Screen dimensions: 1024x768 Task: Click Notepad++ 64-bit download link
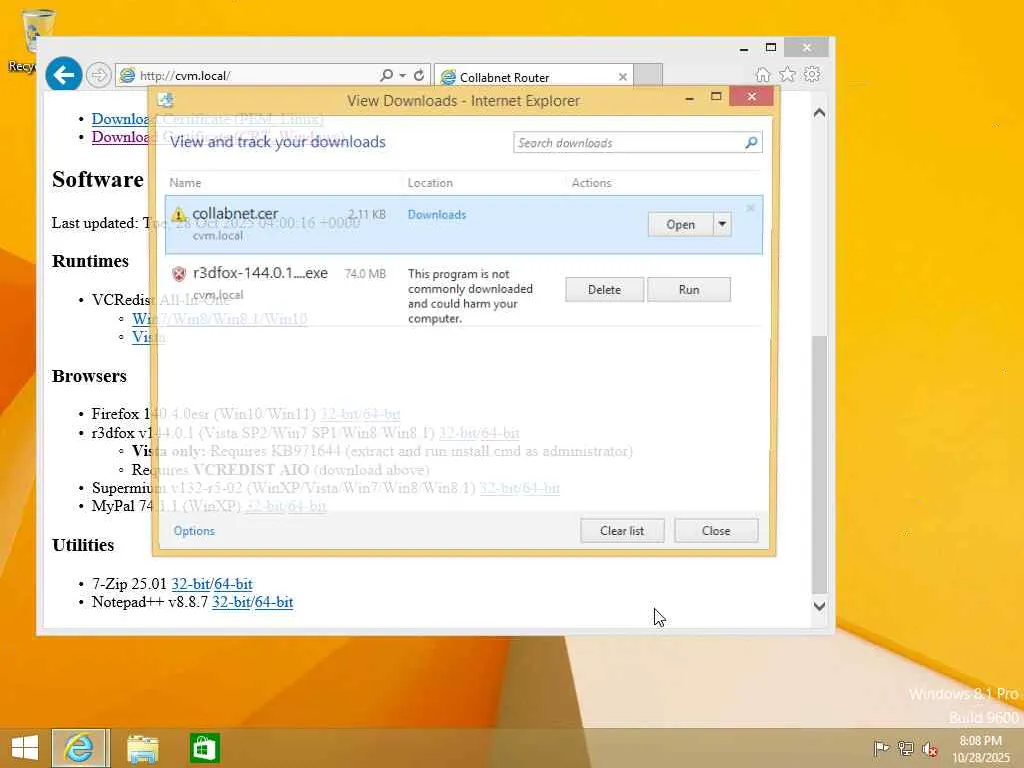[274, 601]
